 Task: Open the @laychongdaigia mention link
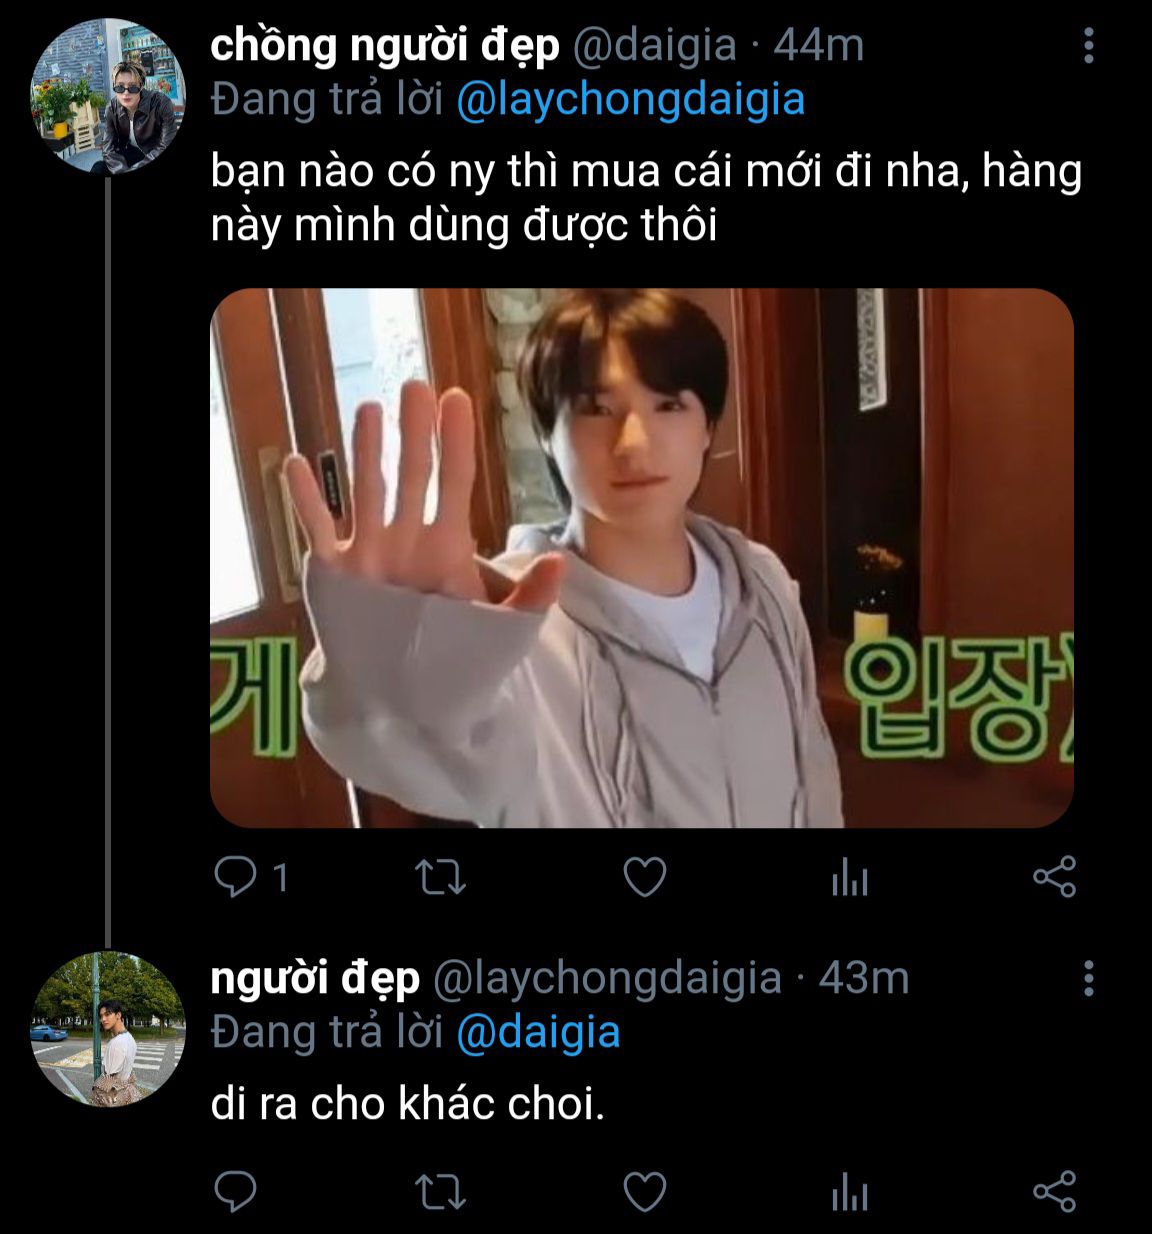tap(630, 100)
